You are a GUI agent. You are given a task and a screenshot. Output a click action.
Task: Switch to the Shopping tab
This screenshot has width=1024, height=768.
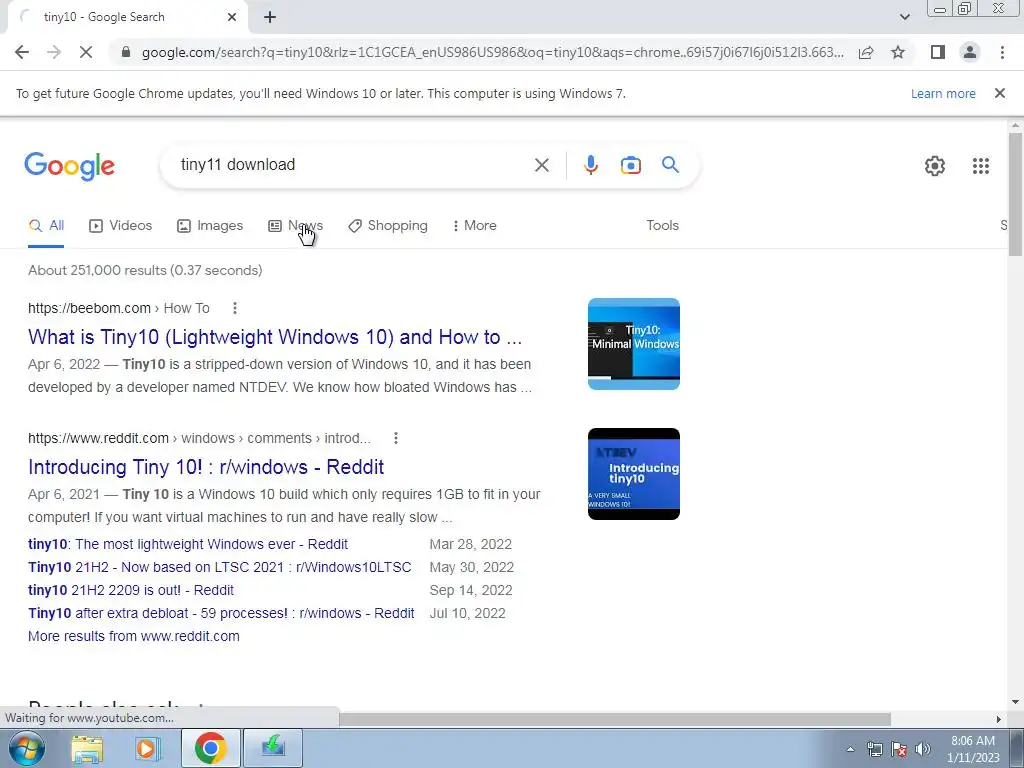coord(388,226)
